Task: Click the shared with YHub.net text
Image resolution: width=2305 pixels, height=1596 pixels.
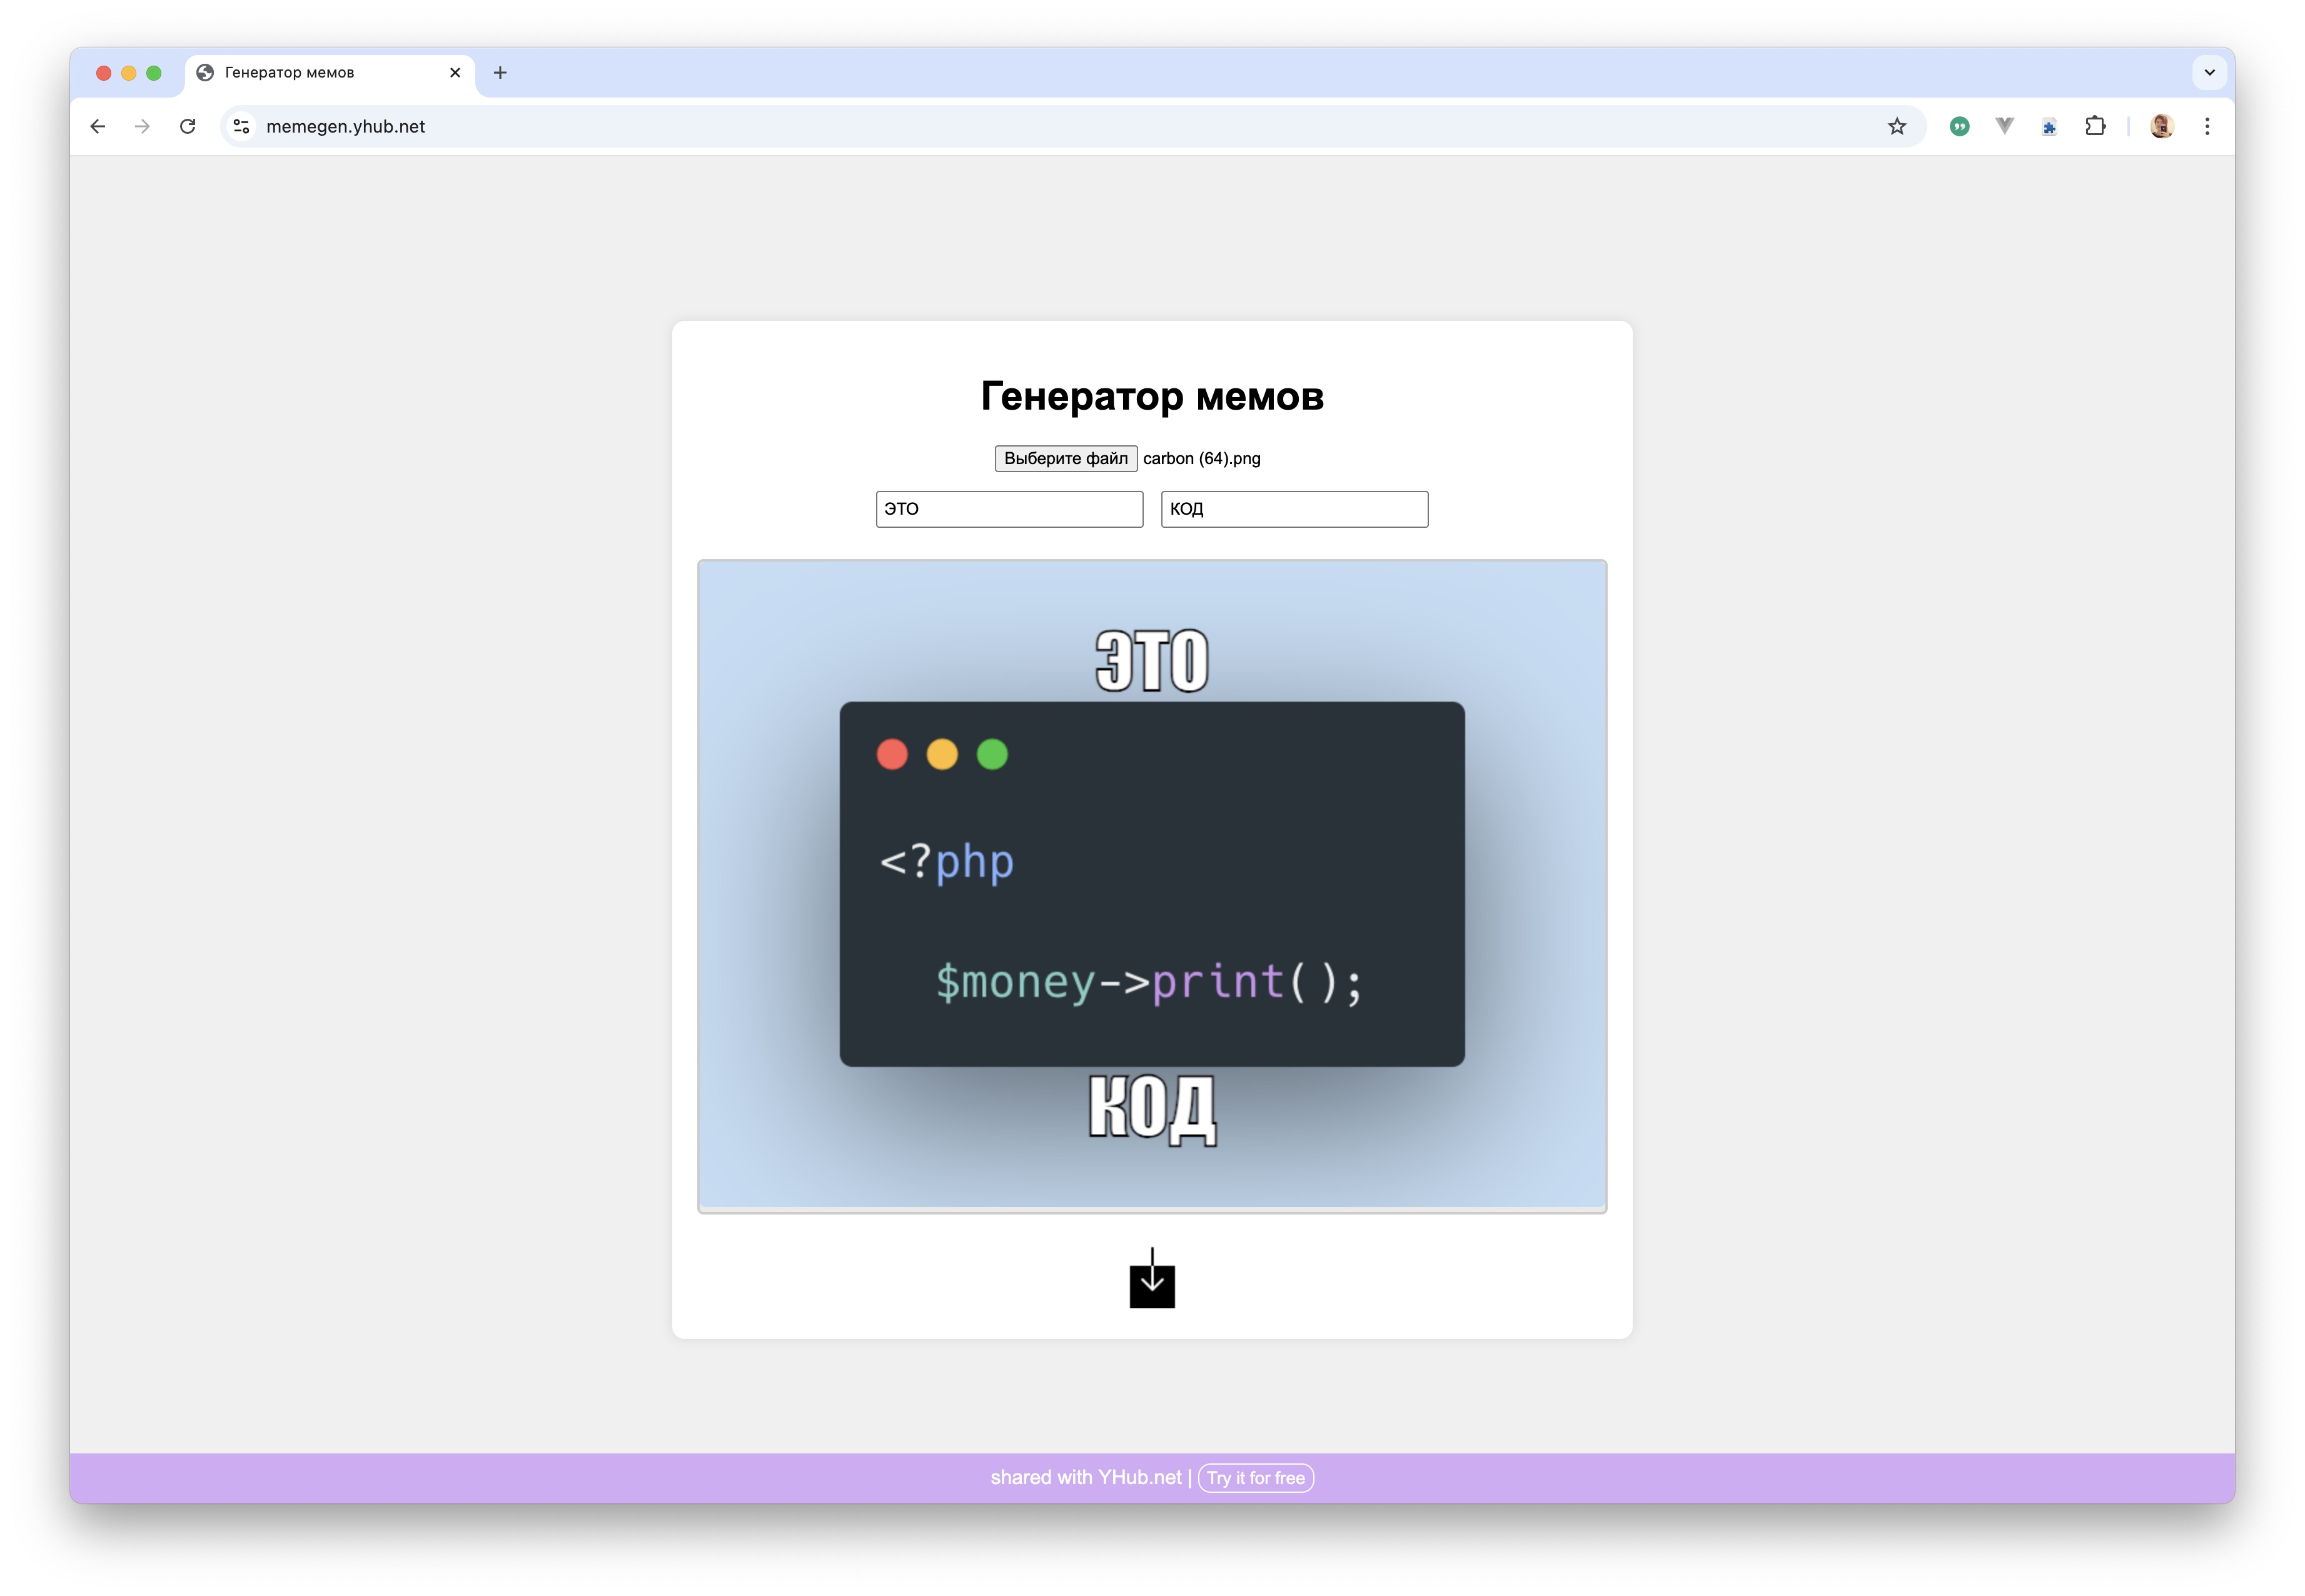Action: [x=1086, y=1478]
